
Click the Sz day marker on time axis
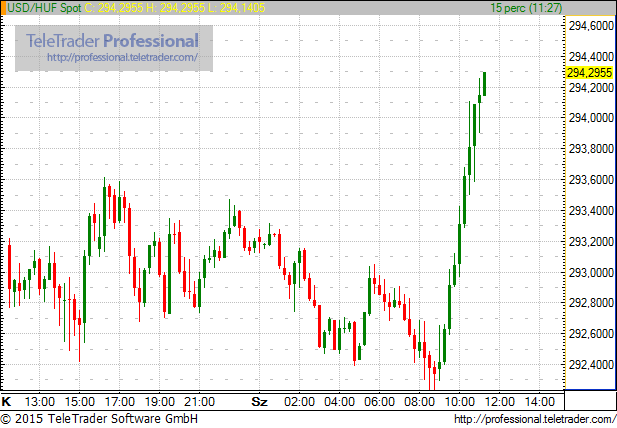coord(259,402)
